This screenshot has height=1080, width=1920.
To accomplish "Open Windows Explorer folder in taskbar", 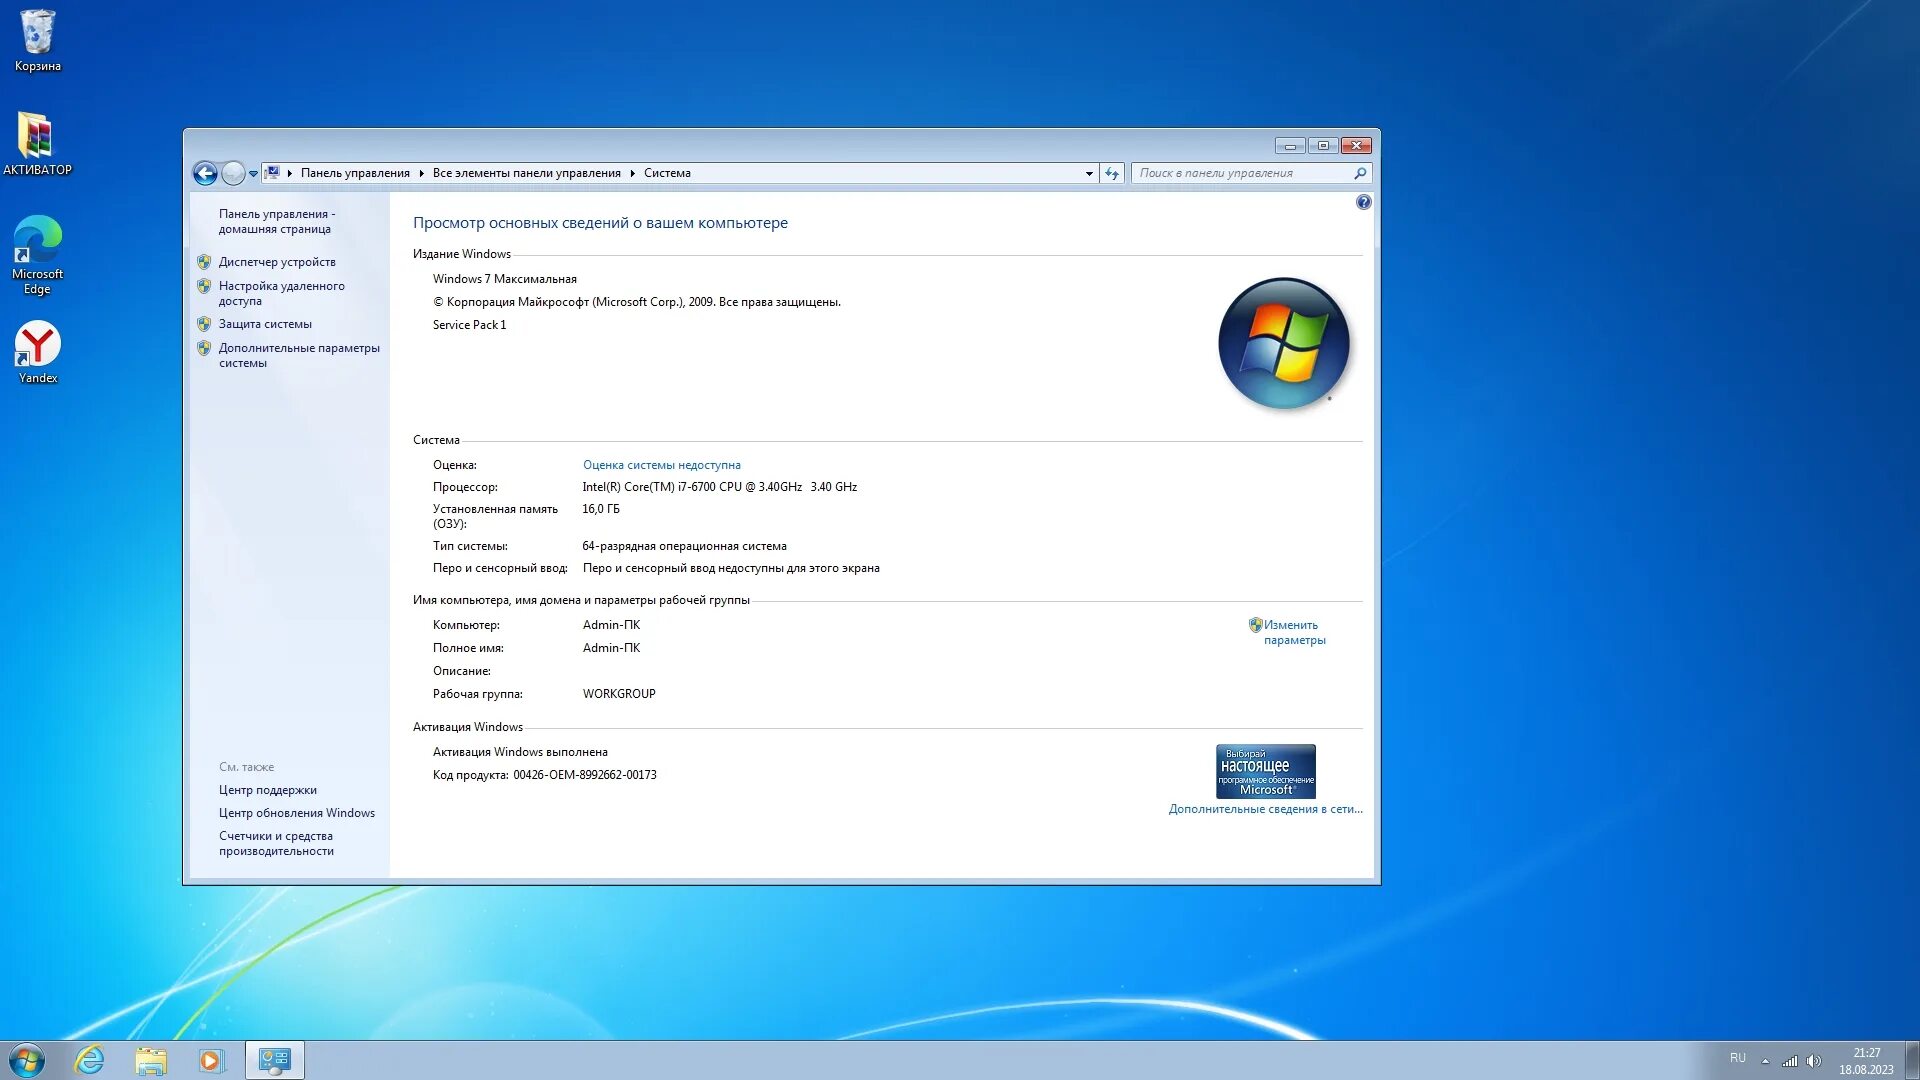I will tap(151, 1060).
